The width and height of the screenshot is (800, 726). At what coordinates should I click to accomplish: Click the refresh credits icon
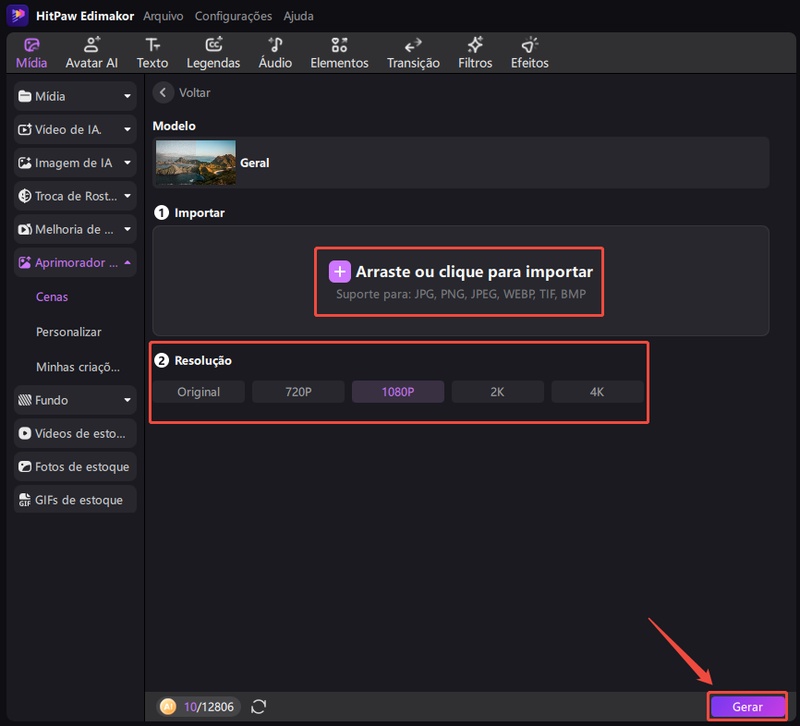[259, 707]
